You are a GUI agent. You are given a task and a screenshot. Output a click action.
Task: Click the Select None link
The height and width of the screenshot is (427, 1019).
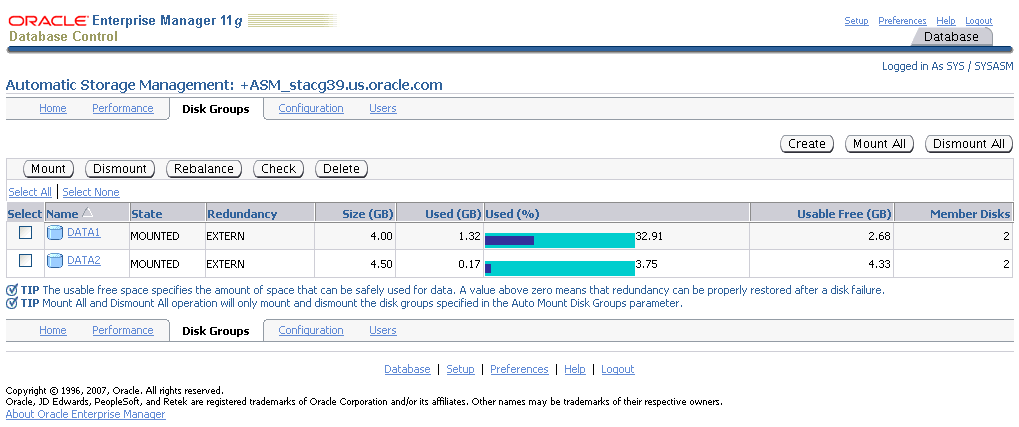point(91,192)
